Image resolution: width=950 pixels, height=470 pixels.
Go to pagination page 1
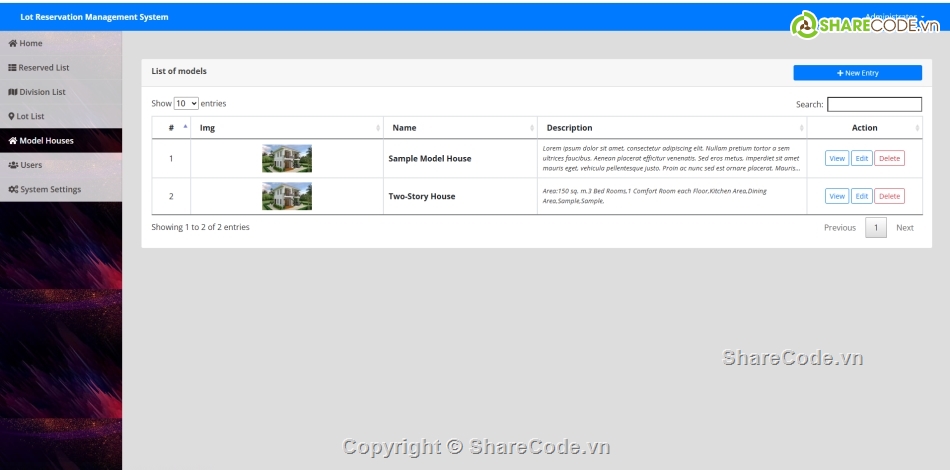(875, 228)
